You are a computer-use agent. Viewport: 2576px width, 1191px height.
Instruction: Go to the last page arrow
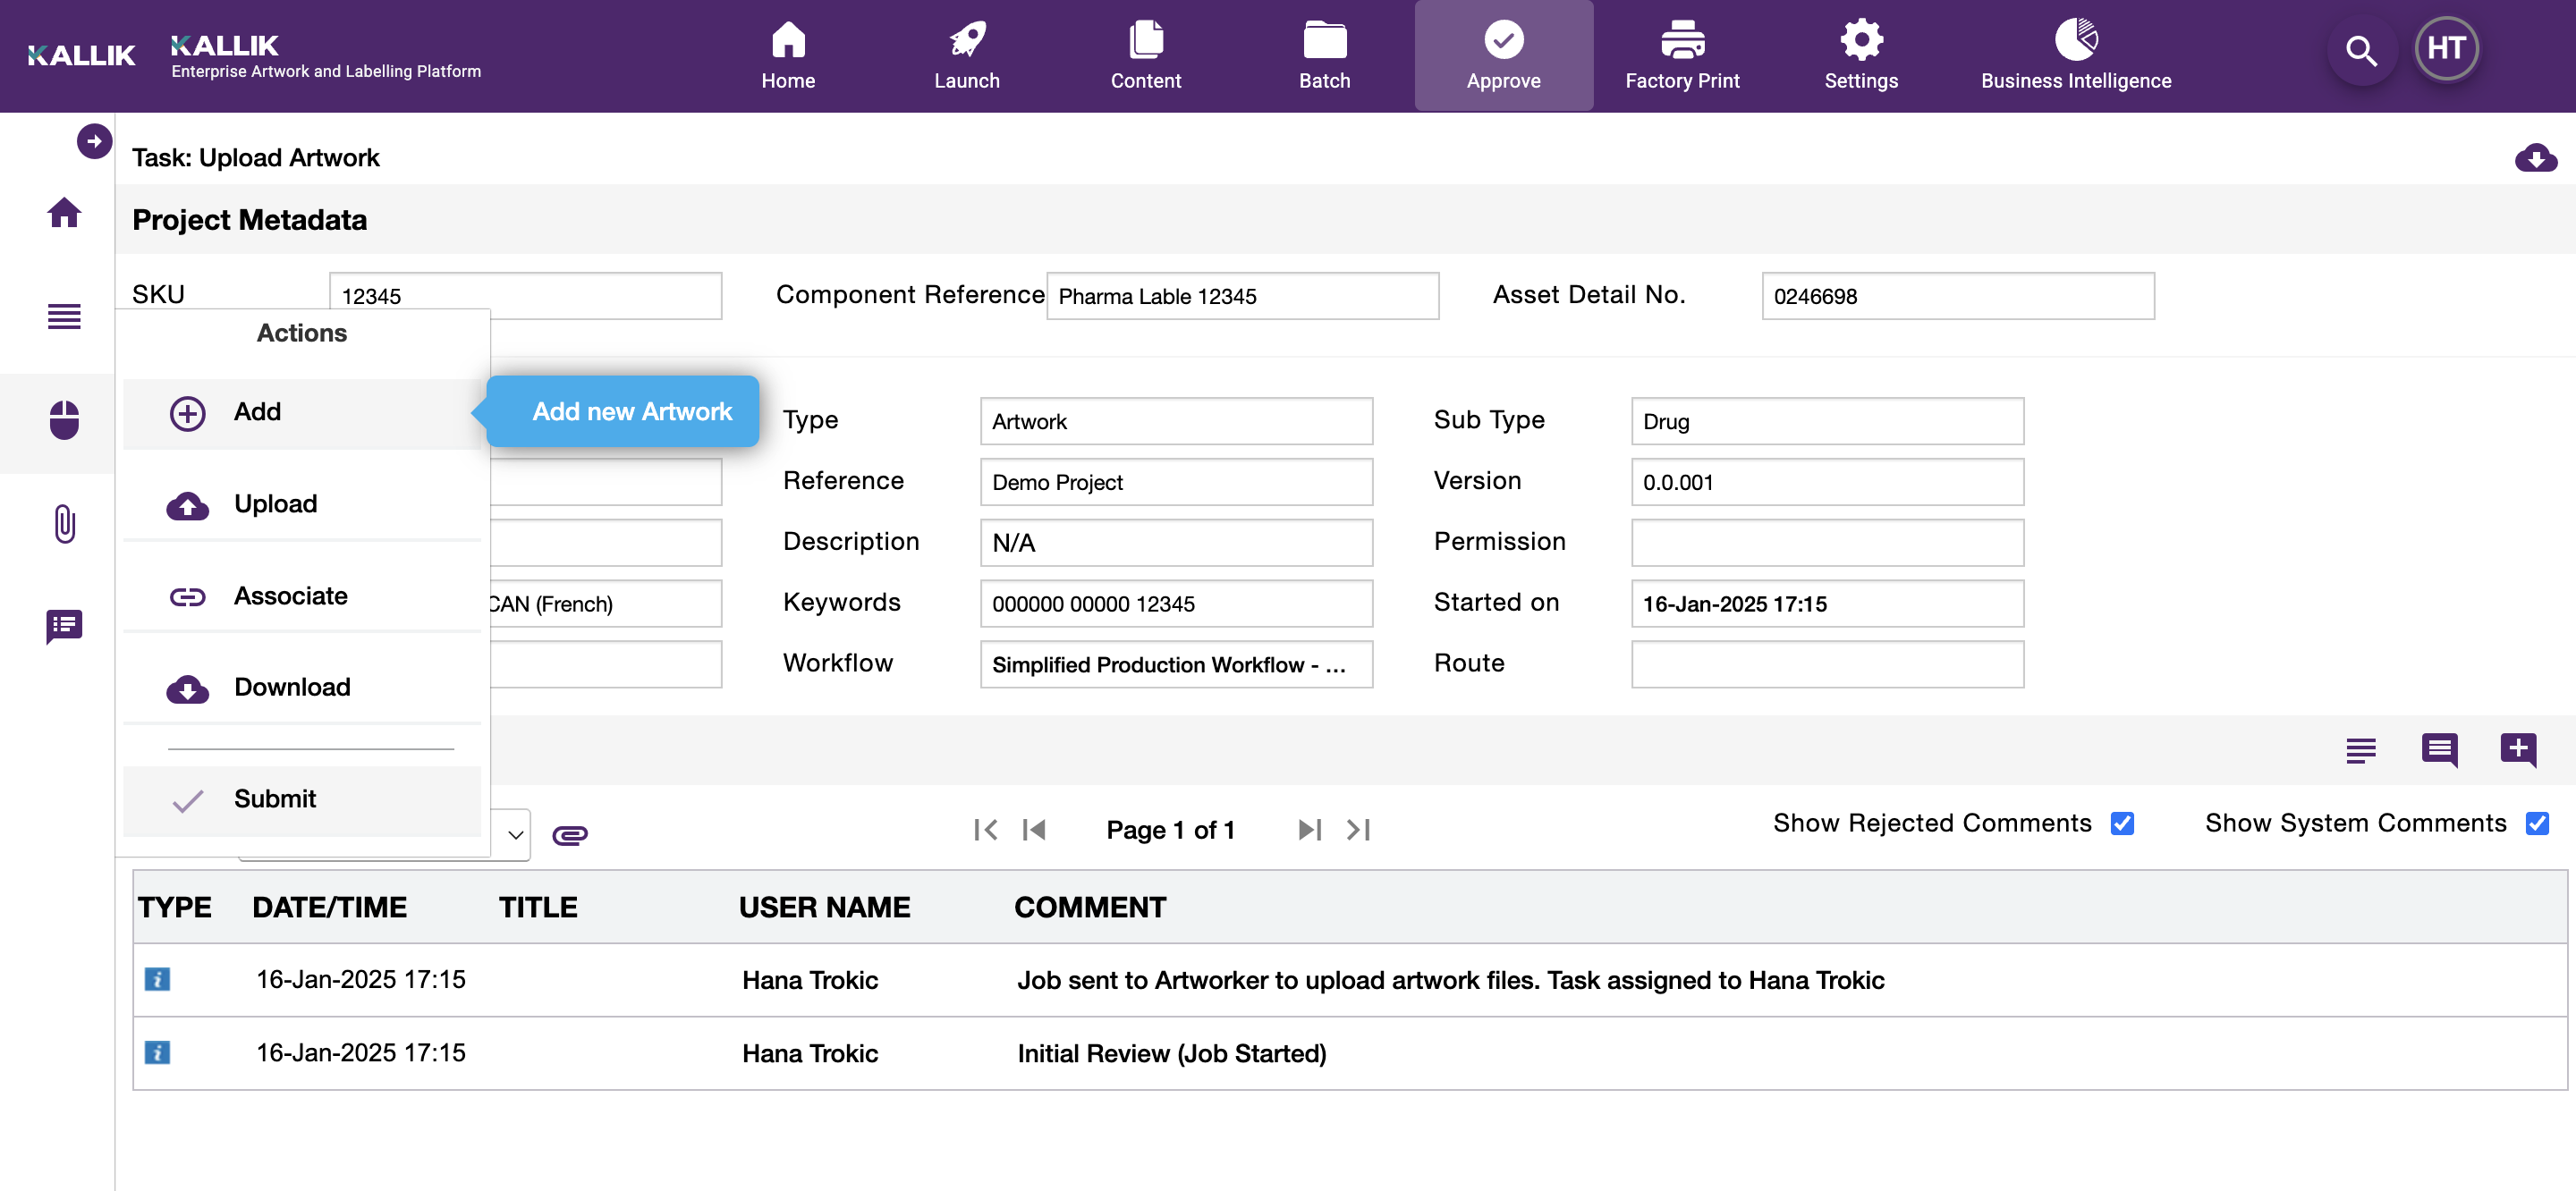1358,829
